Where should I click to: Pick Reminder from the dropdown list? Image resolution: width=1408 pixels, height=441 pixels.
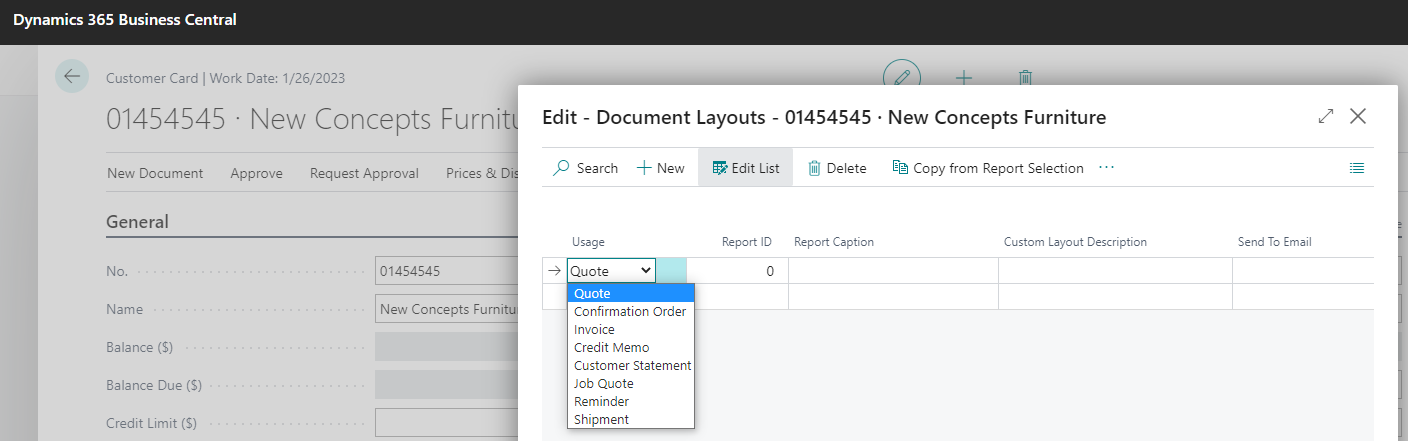pos(631,401)
